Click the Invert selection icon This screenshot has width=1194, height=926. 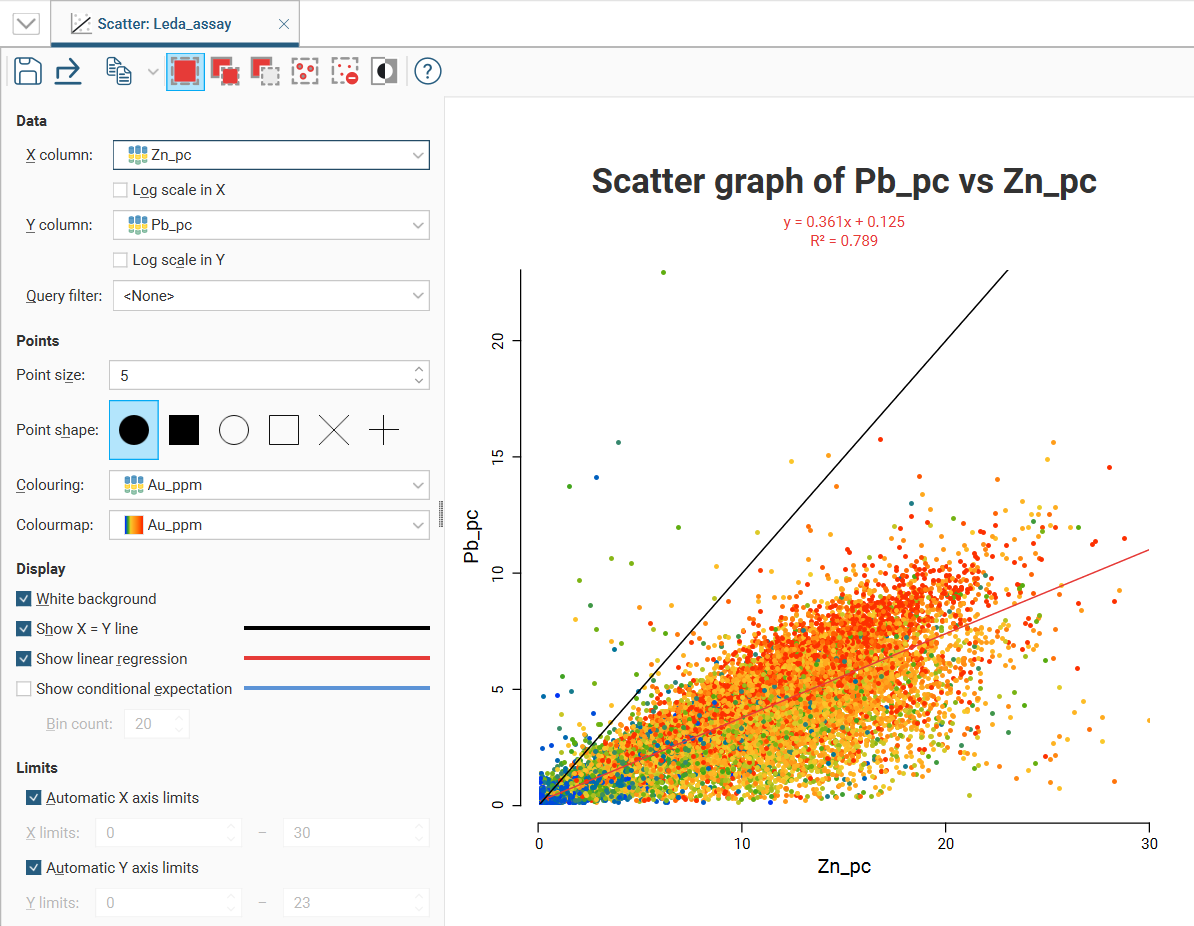pyautogui.click(x=384, y=71)
